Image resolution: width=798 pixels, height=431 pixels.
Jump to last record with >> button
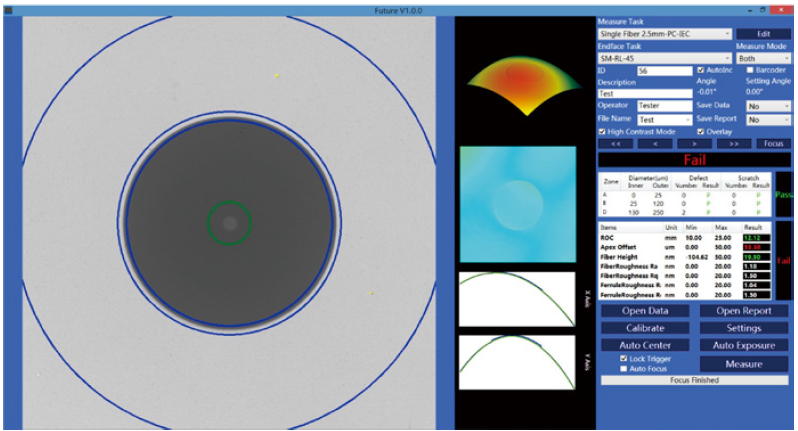point(733,144)
